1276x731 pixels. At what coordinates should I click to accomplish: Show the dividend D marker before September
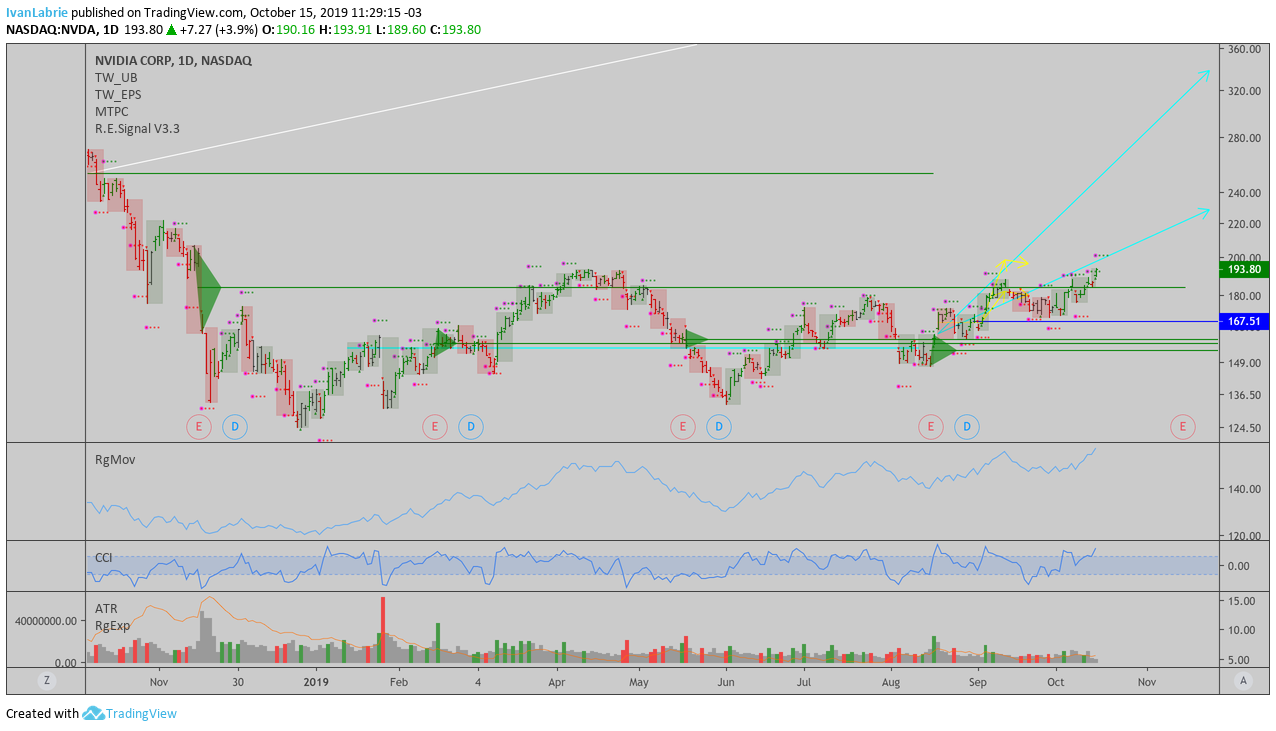pyautogui.click(x=966, y=428)
